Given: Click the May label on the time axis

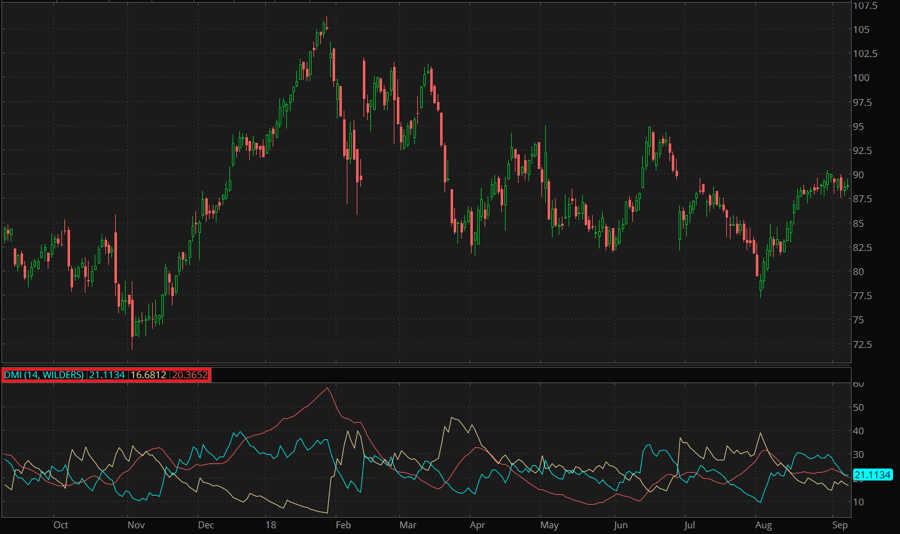Looking at the screenshot, I should pos(549,524).
